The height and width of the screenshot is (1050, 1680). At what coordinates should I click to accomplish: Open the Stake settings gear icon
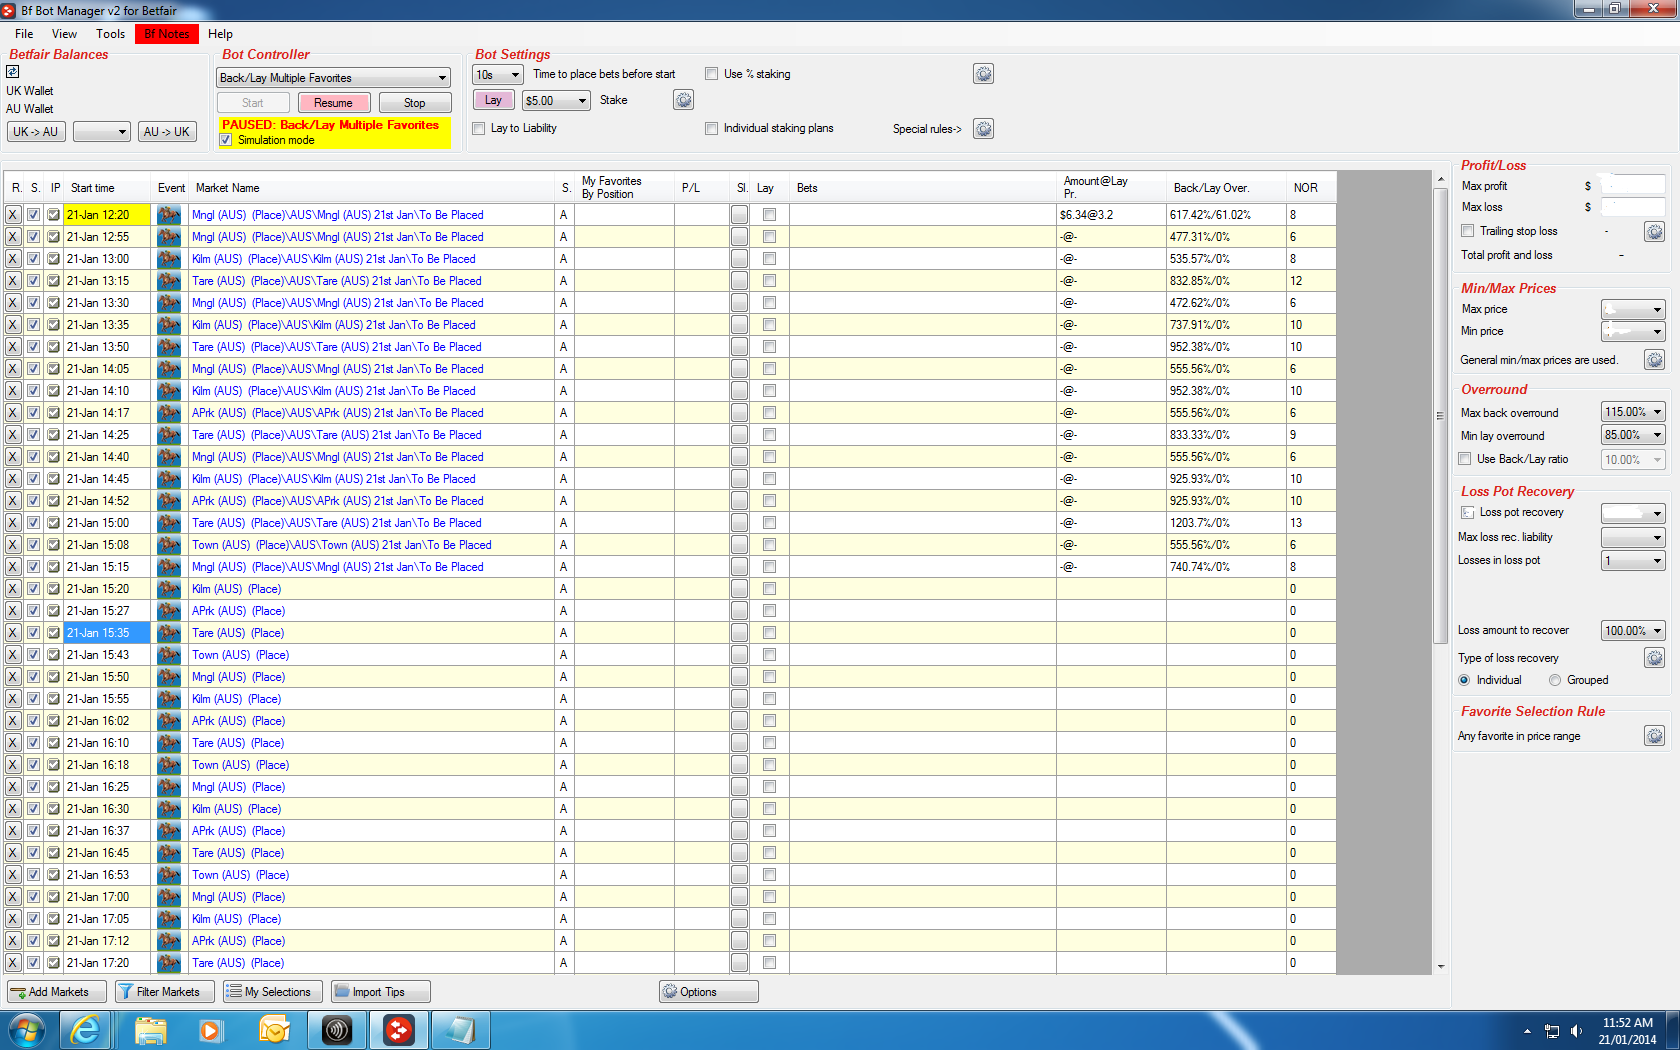click(683, 100)
